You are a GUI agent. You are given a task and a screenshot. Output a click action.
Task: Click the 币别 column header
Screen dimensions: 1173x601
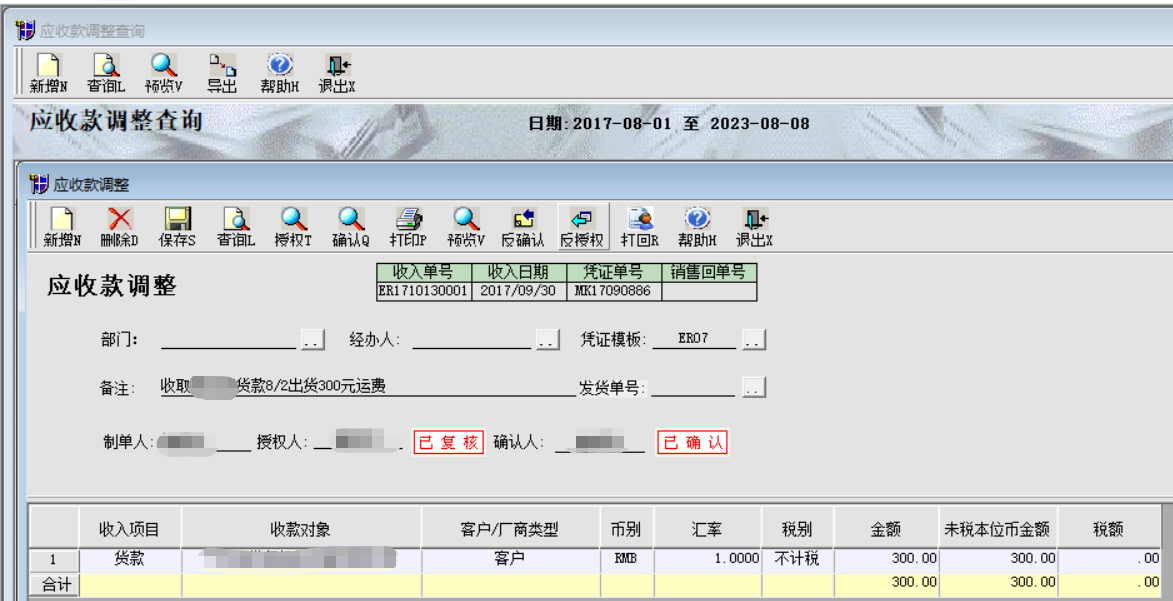(627, 529)
